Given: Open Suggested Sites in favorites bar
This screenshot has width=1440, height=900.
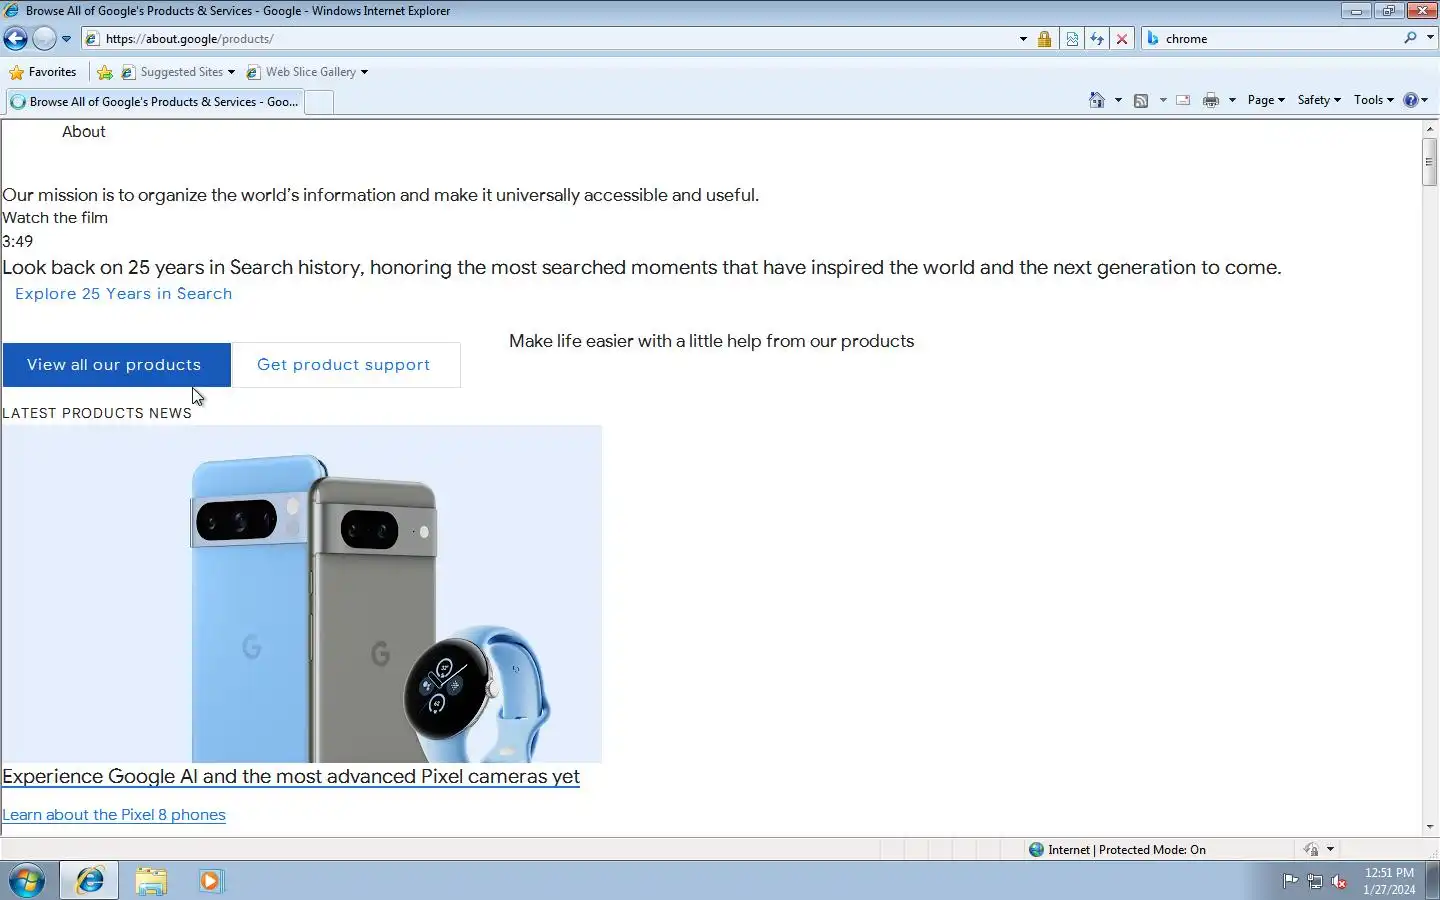Looking at the screenshot, I should 178,72.
